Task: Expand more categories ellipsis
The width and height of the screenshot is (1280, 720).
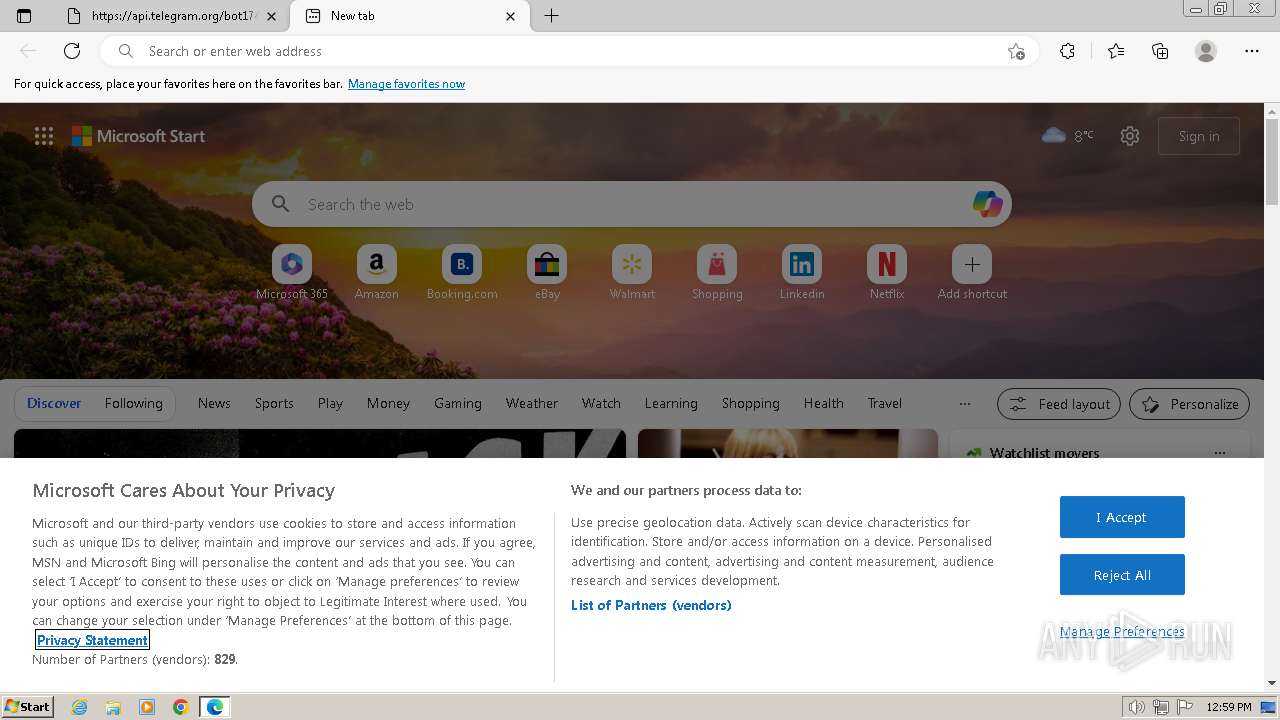Action: click(x=965, y=404)
